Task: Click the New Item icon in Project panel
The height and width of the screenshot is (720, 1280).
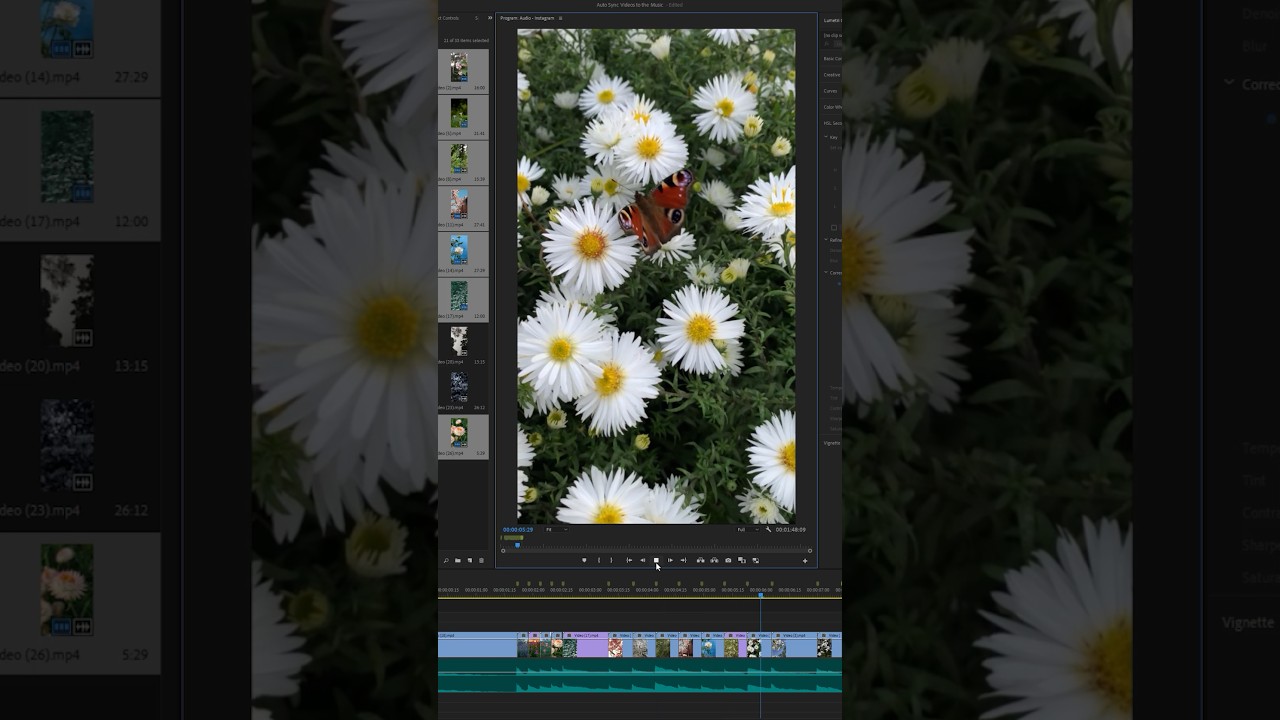Action: pos(470,560)
